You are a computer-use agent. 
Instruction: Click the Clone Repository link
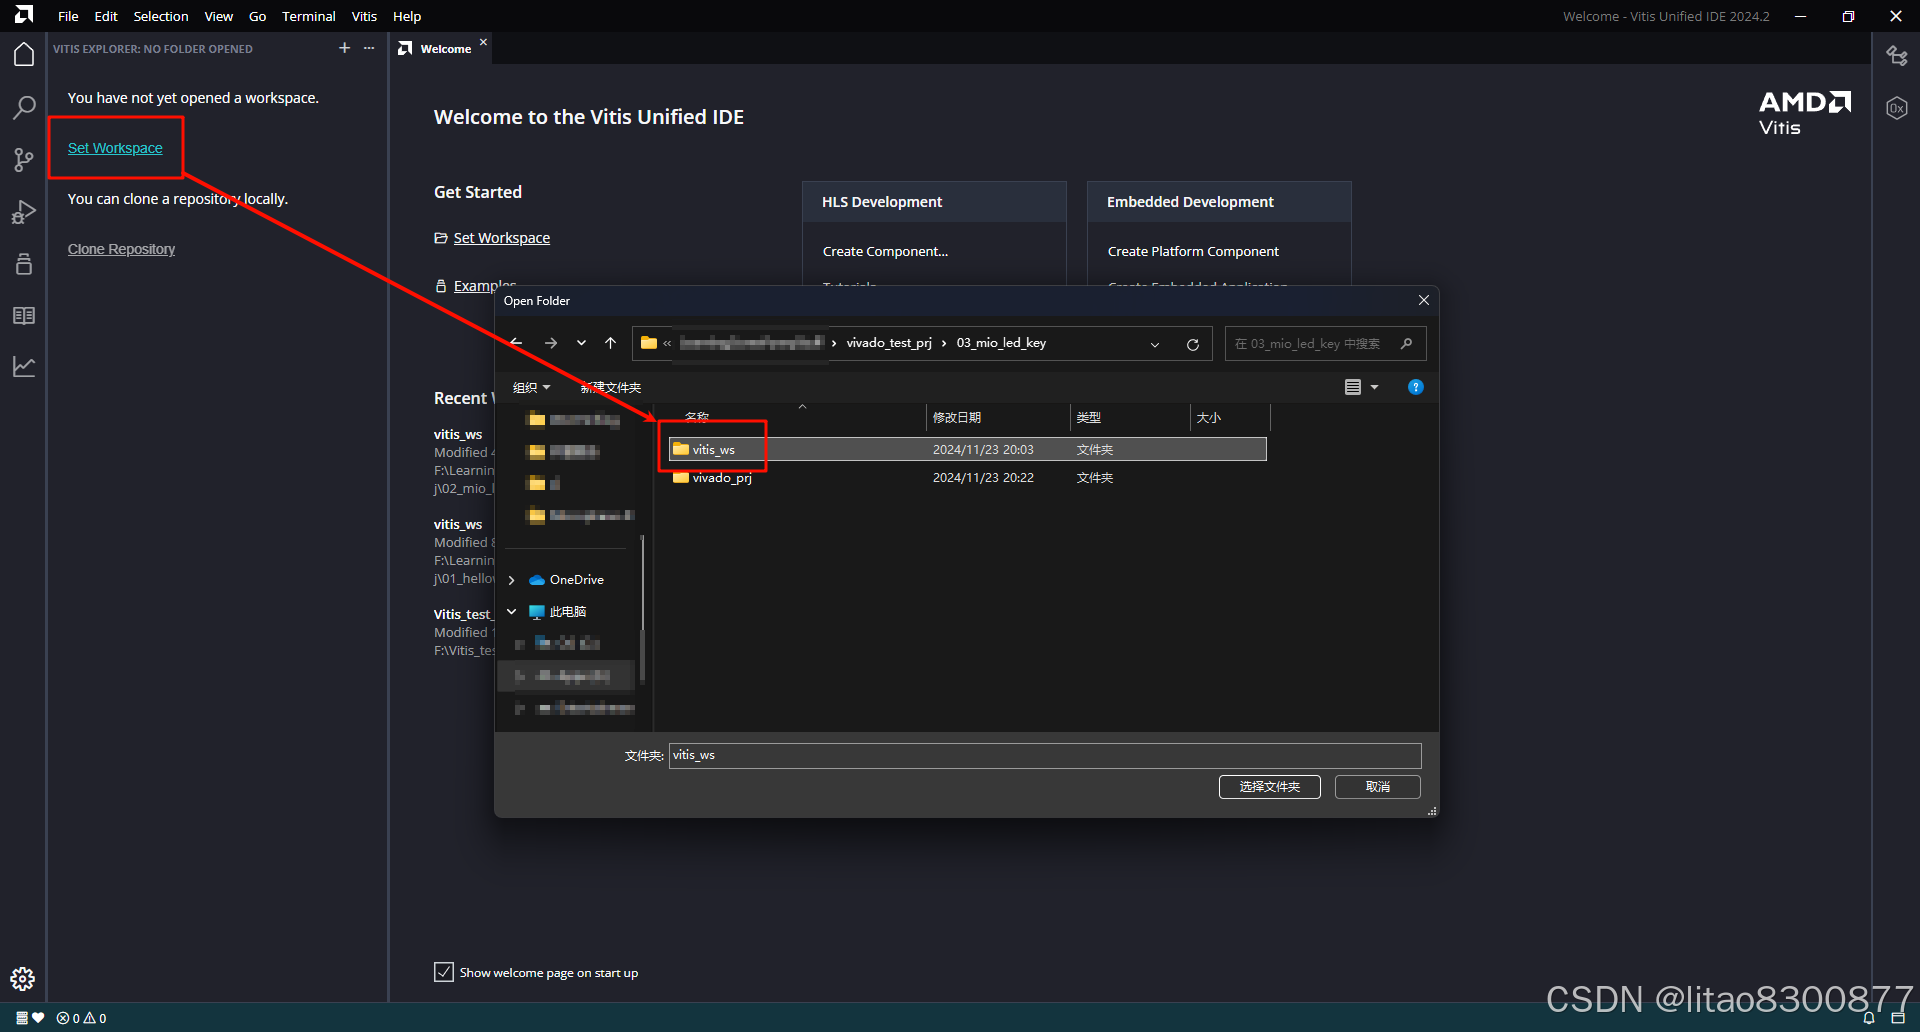(x=121, y=249)
